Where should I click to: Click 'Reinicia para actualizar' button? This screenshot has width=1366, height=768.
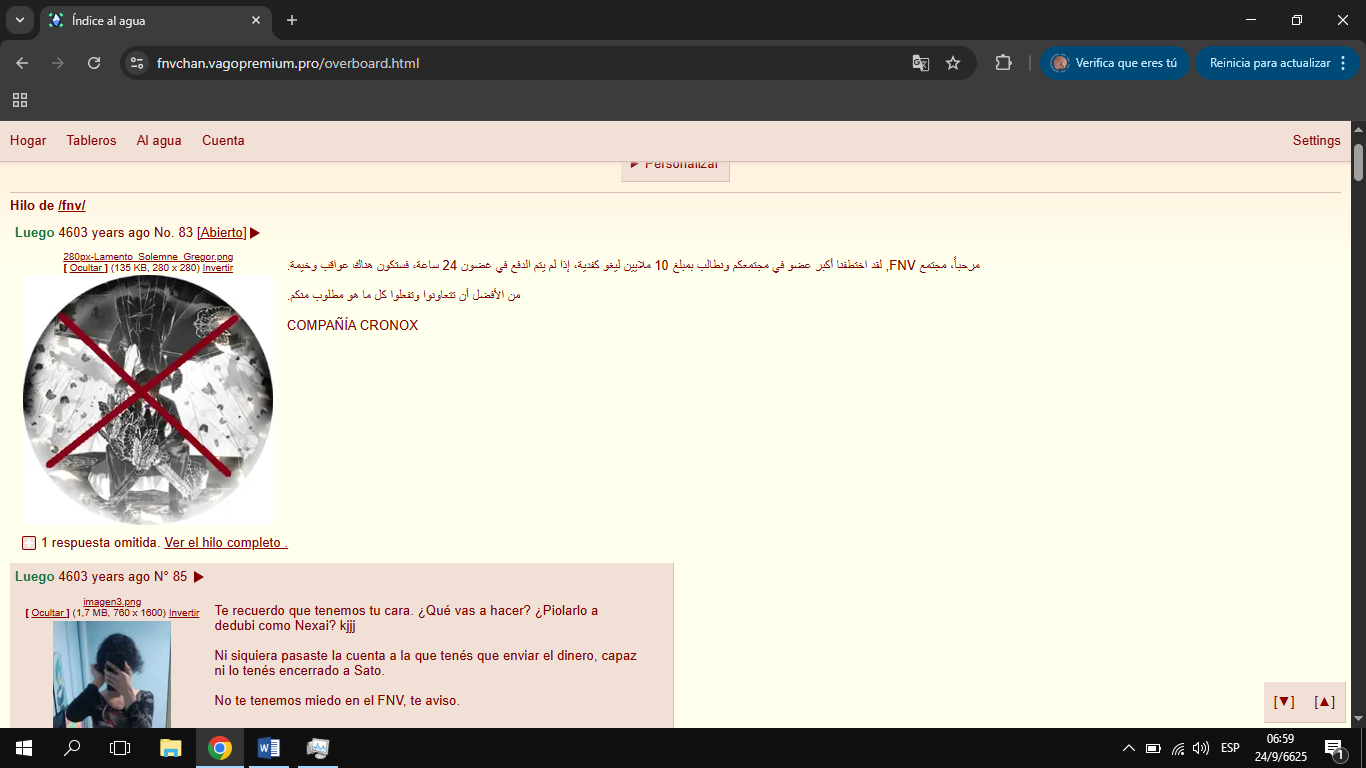1269,63
